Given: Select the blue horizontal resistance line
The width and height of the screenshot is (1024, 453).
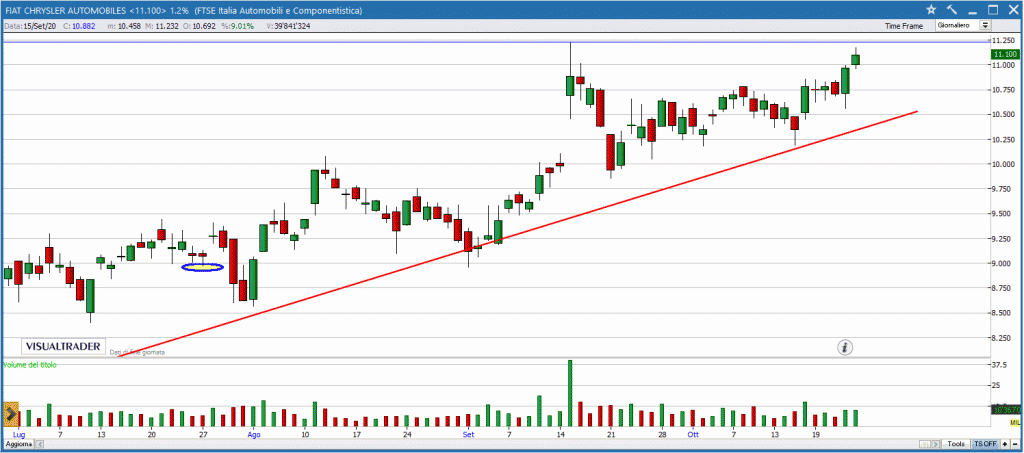Looking at the screenshot, I should (x=496, y=42).
